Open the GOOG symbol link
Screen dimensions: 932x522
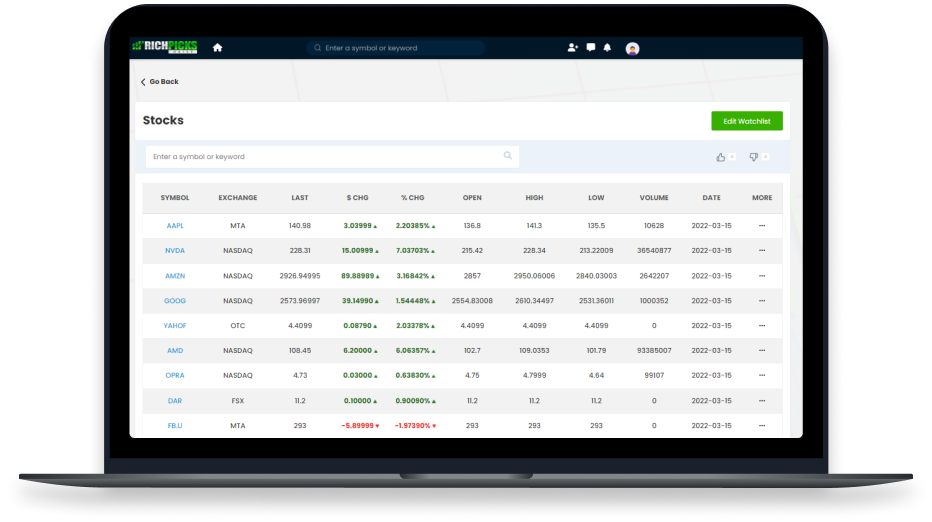click(x=175, y=301)
